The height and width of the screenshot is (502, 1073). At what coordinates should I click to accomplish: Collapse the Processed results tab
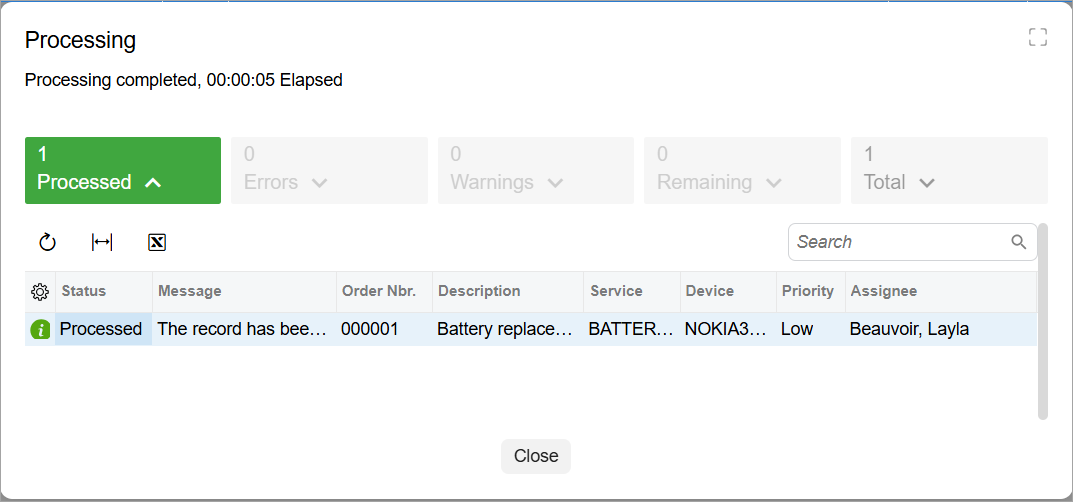coord(123,170)
